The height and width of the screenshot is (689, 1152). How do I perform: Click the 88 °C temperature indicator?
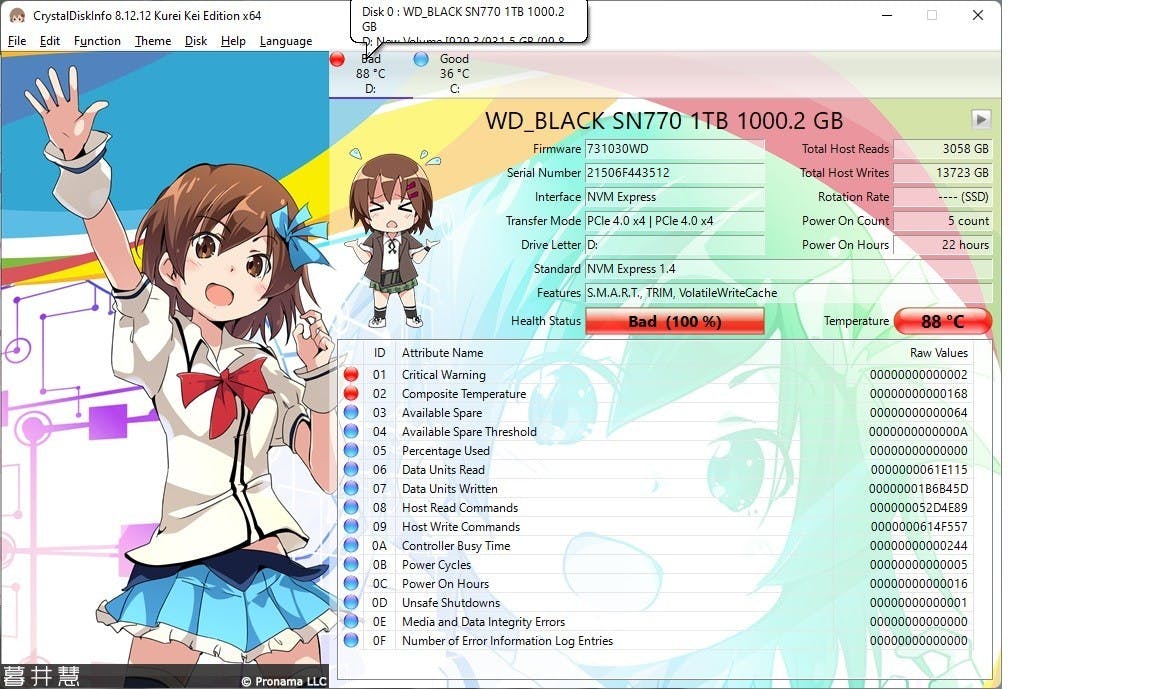[942, 321]
